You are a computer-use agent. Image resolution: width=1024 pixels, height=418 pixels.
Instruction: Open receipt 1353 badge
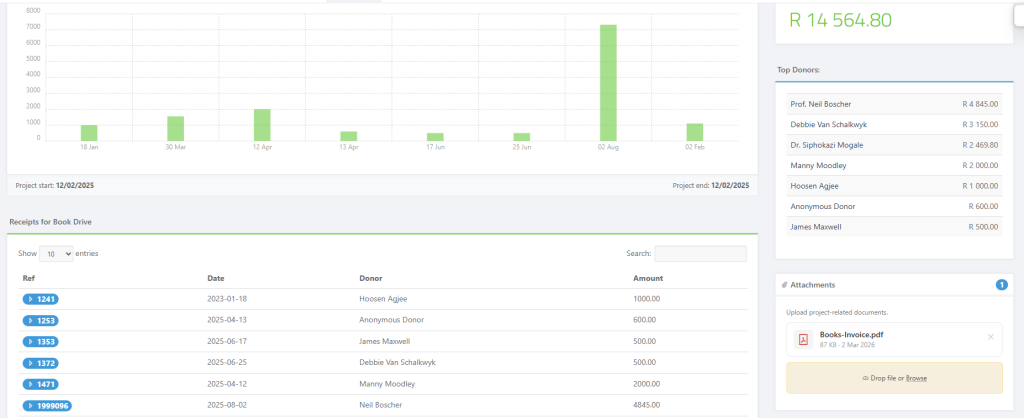[41, 341]
